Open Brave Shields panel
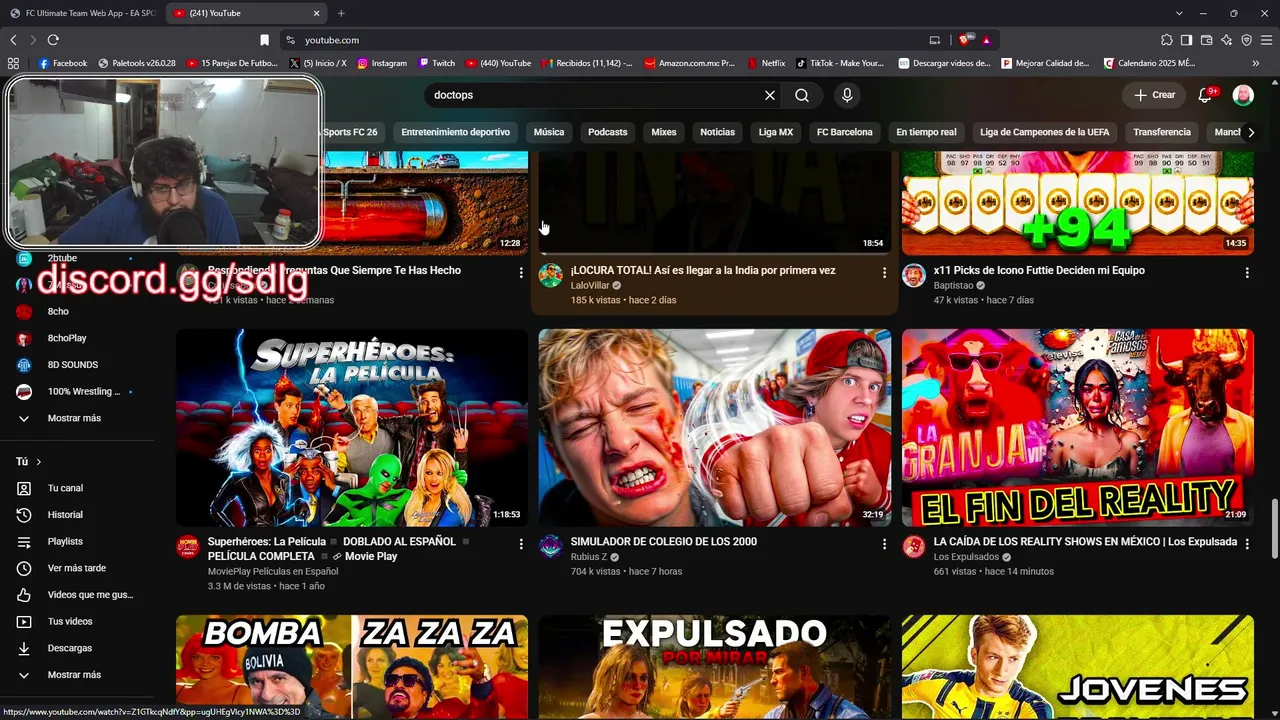Image resolution: width=1280 pixels, height=720 pixels. pyautogui.click(x=964, y=40)
